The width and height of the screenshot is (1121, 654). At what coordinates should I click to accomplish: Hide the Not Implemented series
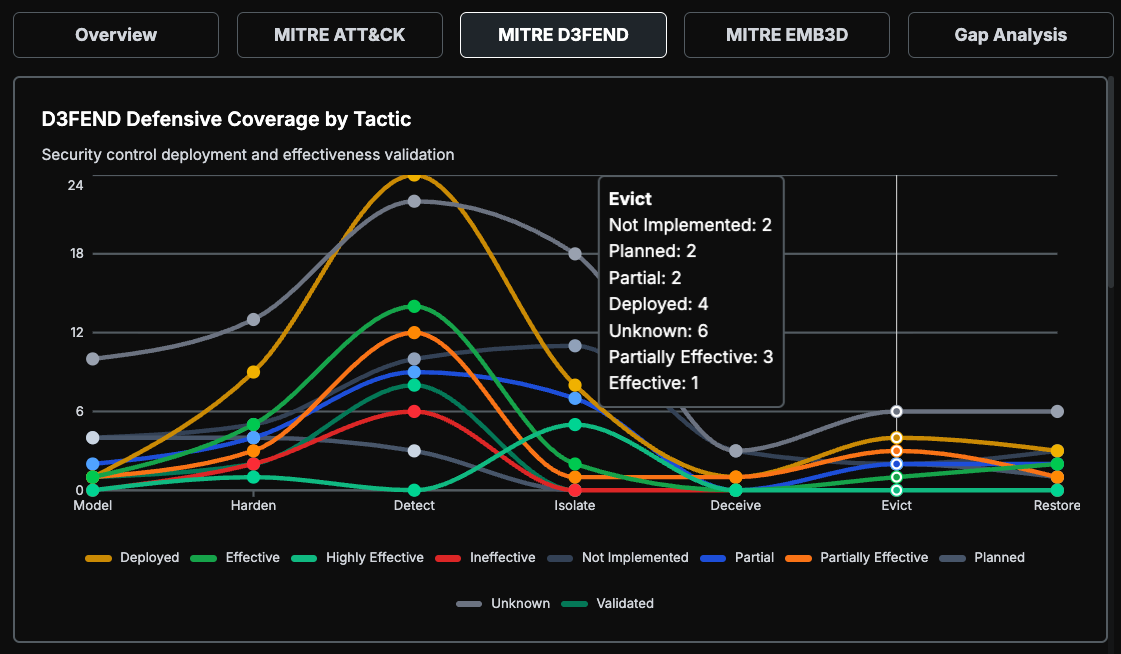[x=618, y=558]
